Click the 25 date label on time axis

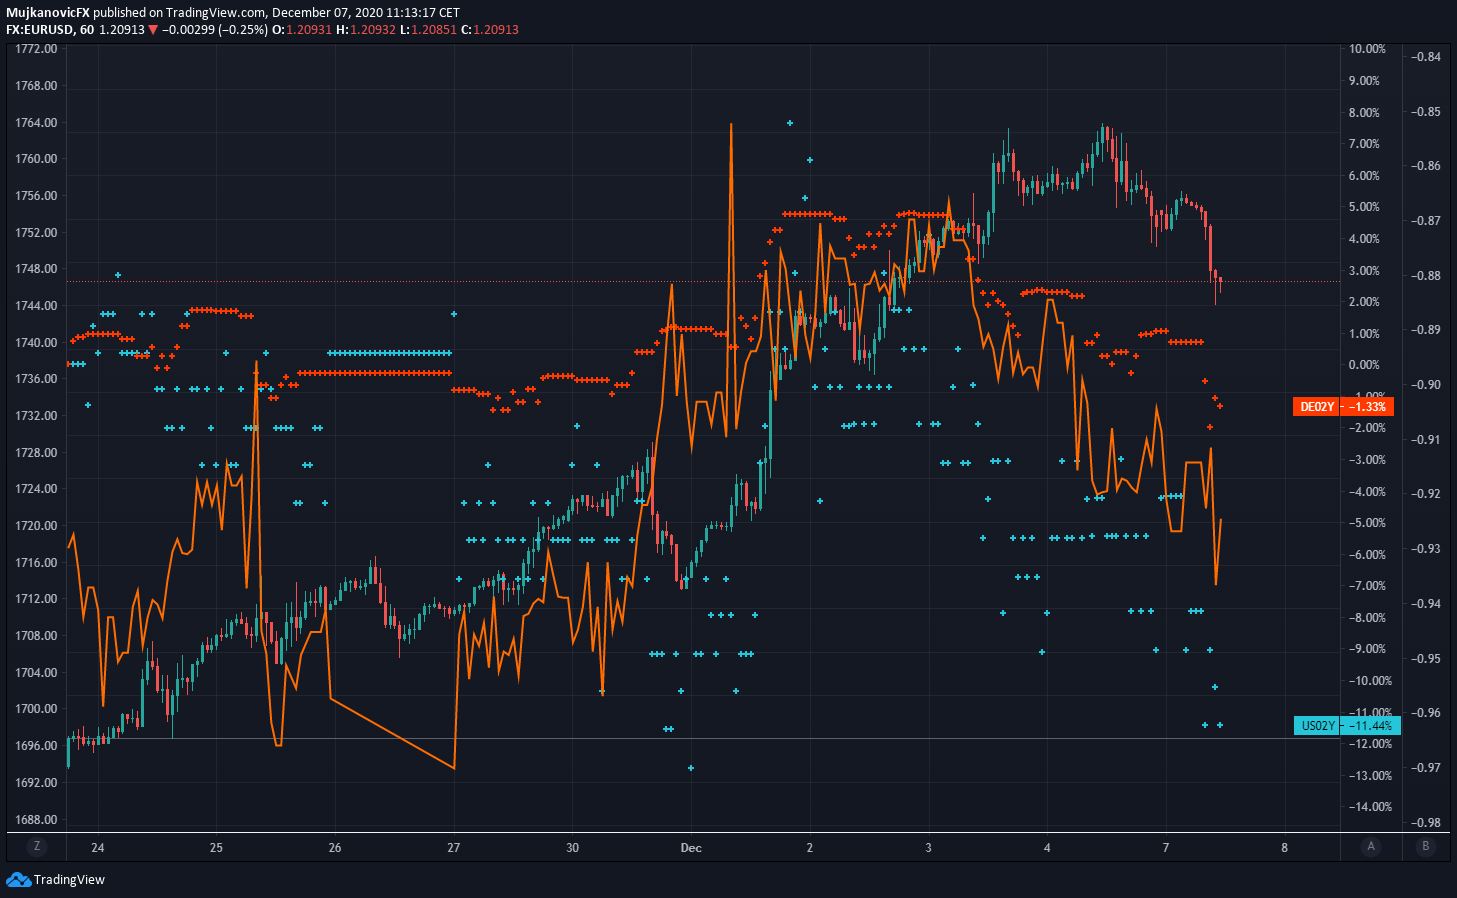[216, 848]
